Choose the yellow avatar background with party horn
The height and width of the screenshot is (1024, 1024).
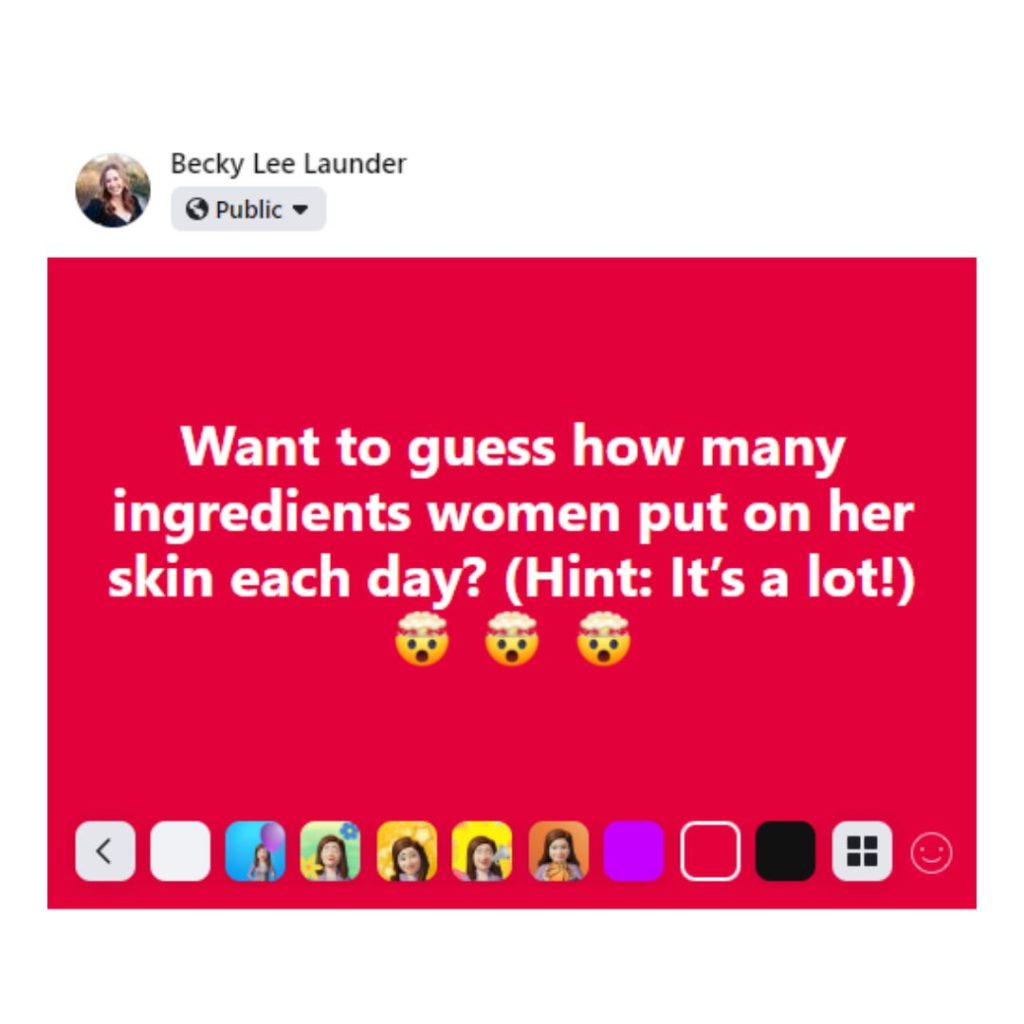coord(482,851)
